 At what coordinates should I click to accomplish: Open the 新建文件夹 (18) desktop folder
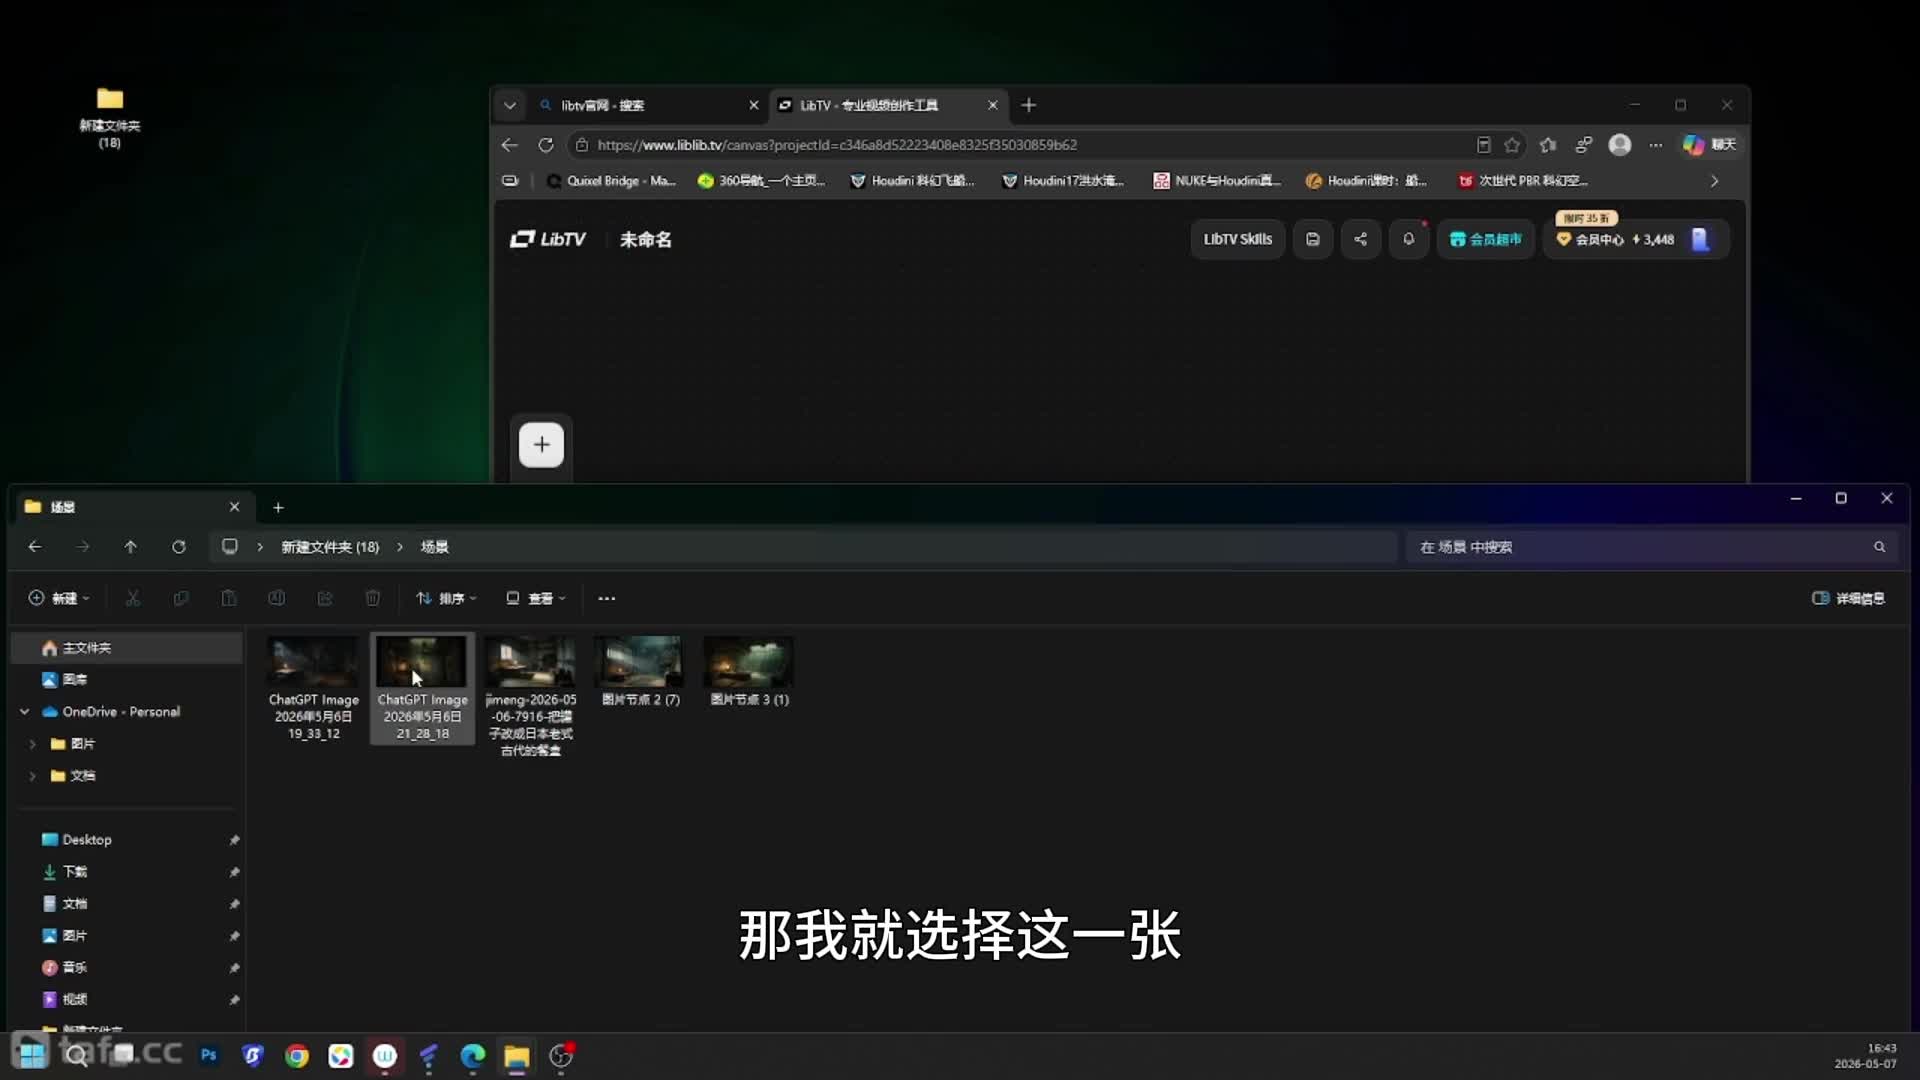pyautogui.click(x=109, y=118)
